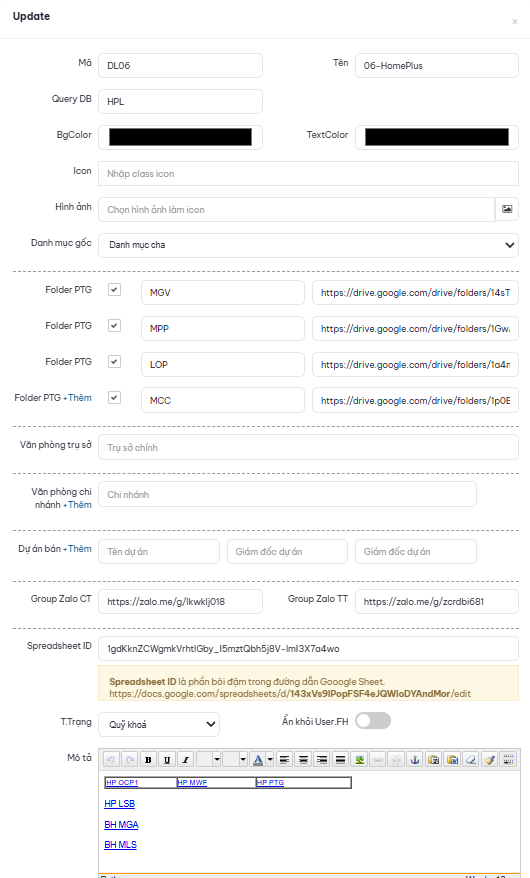Toggle underline formatting in the Mô tả editor

[166, 759]
